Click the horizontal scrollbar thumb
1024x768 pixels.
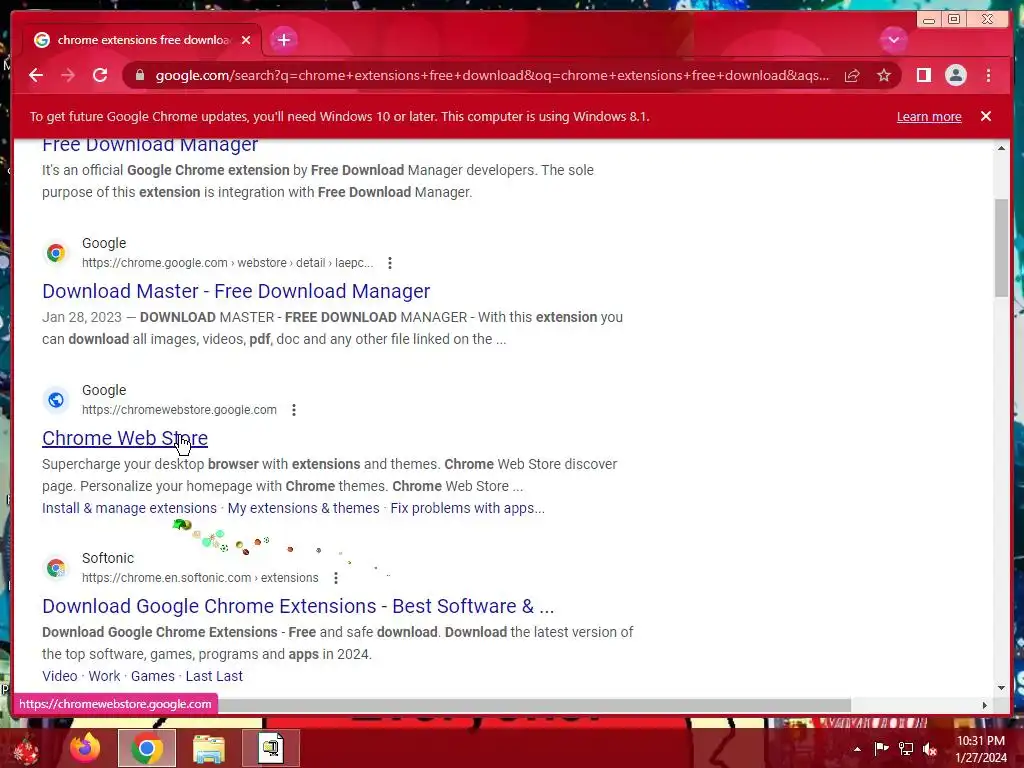[x=534, y=705]
